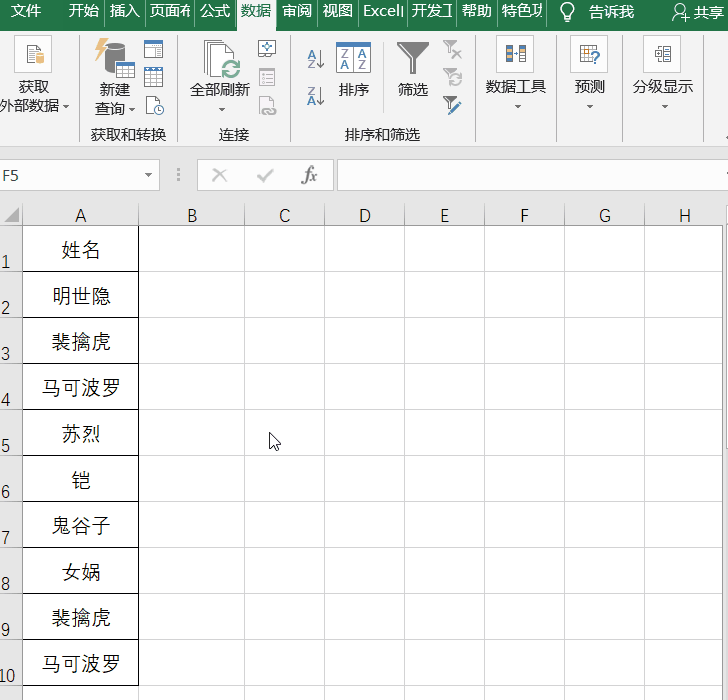Screen dimensions: 728x700
Task: Click the Connections icon in 连接 group
Action: 267,48
